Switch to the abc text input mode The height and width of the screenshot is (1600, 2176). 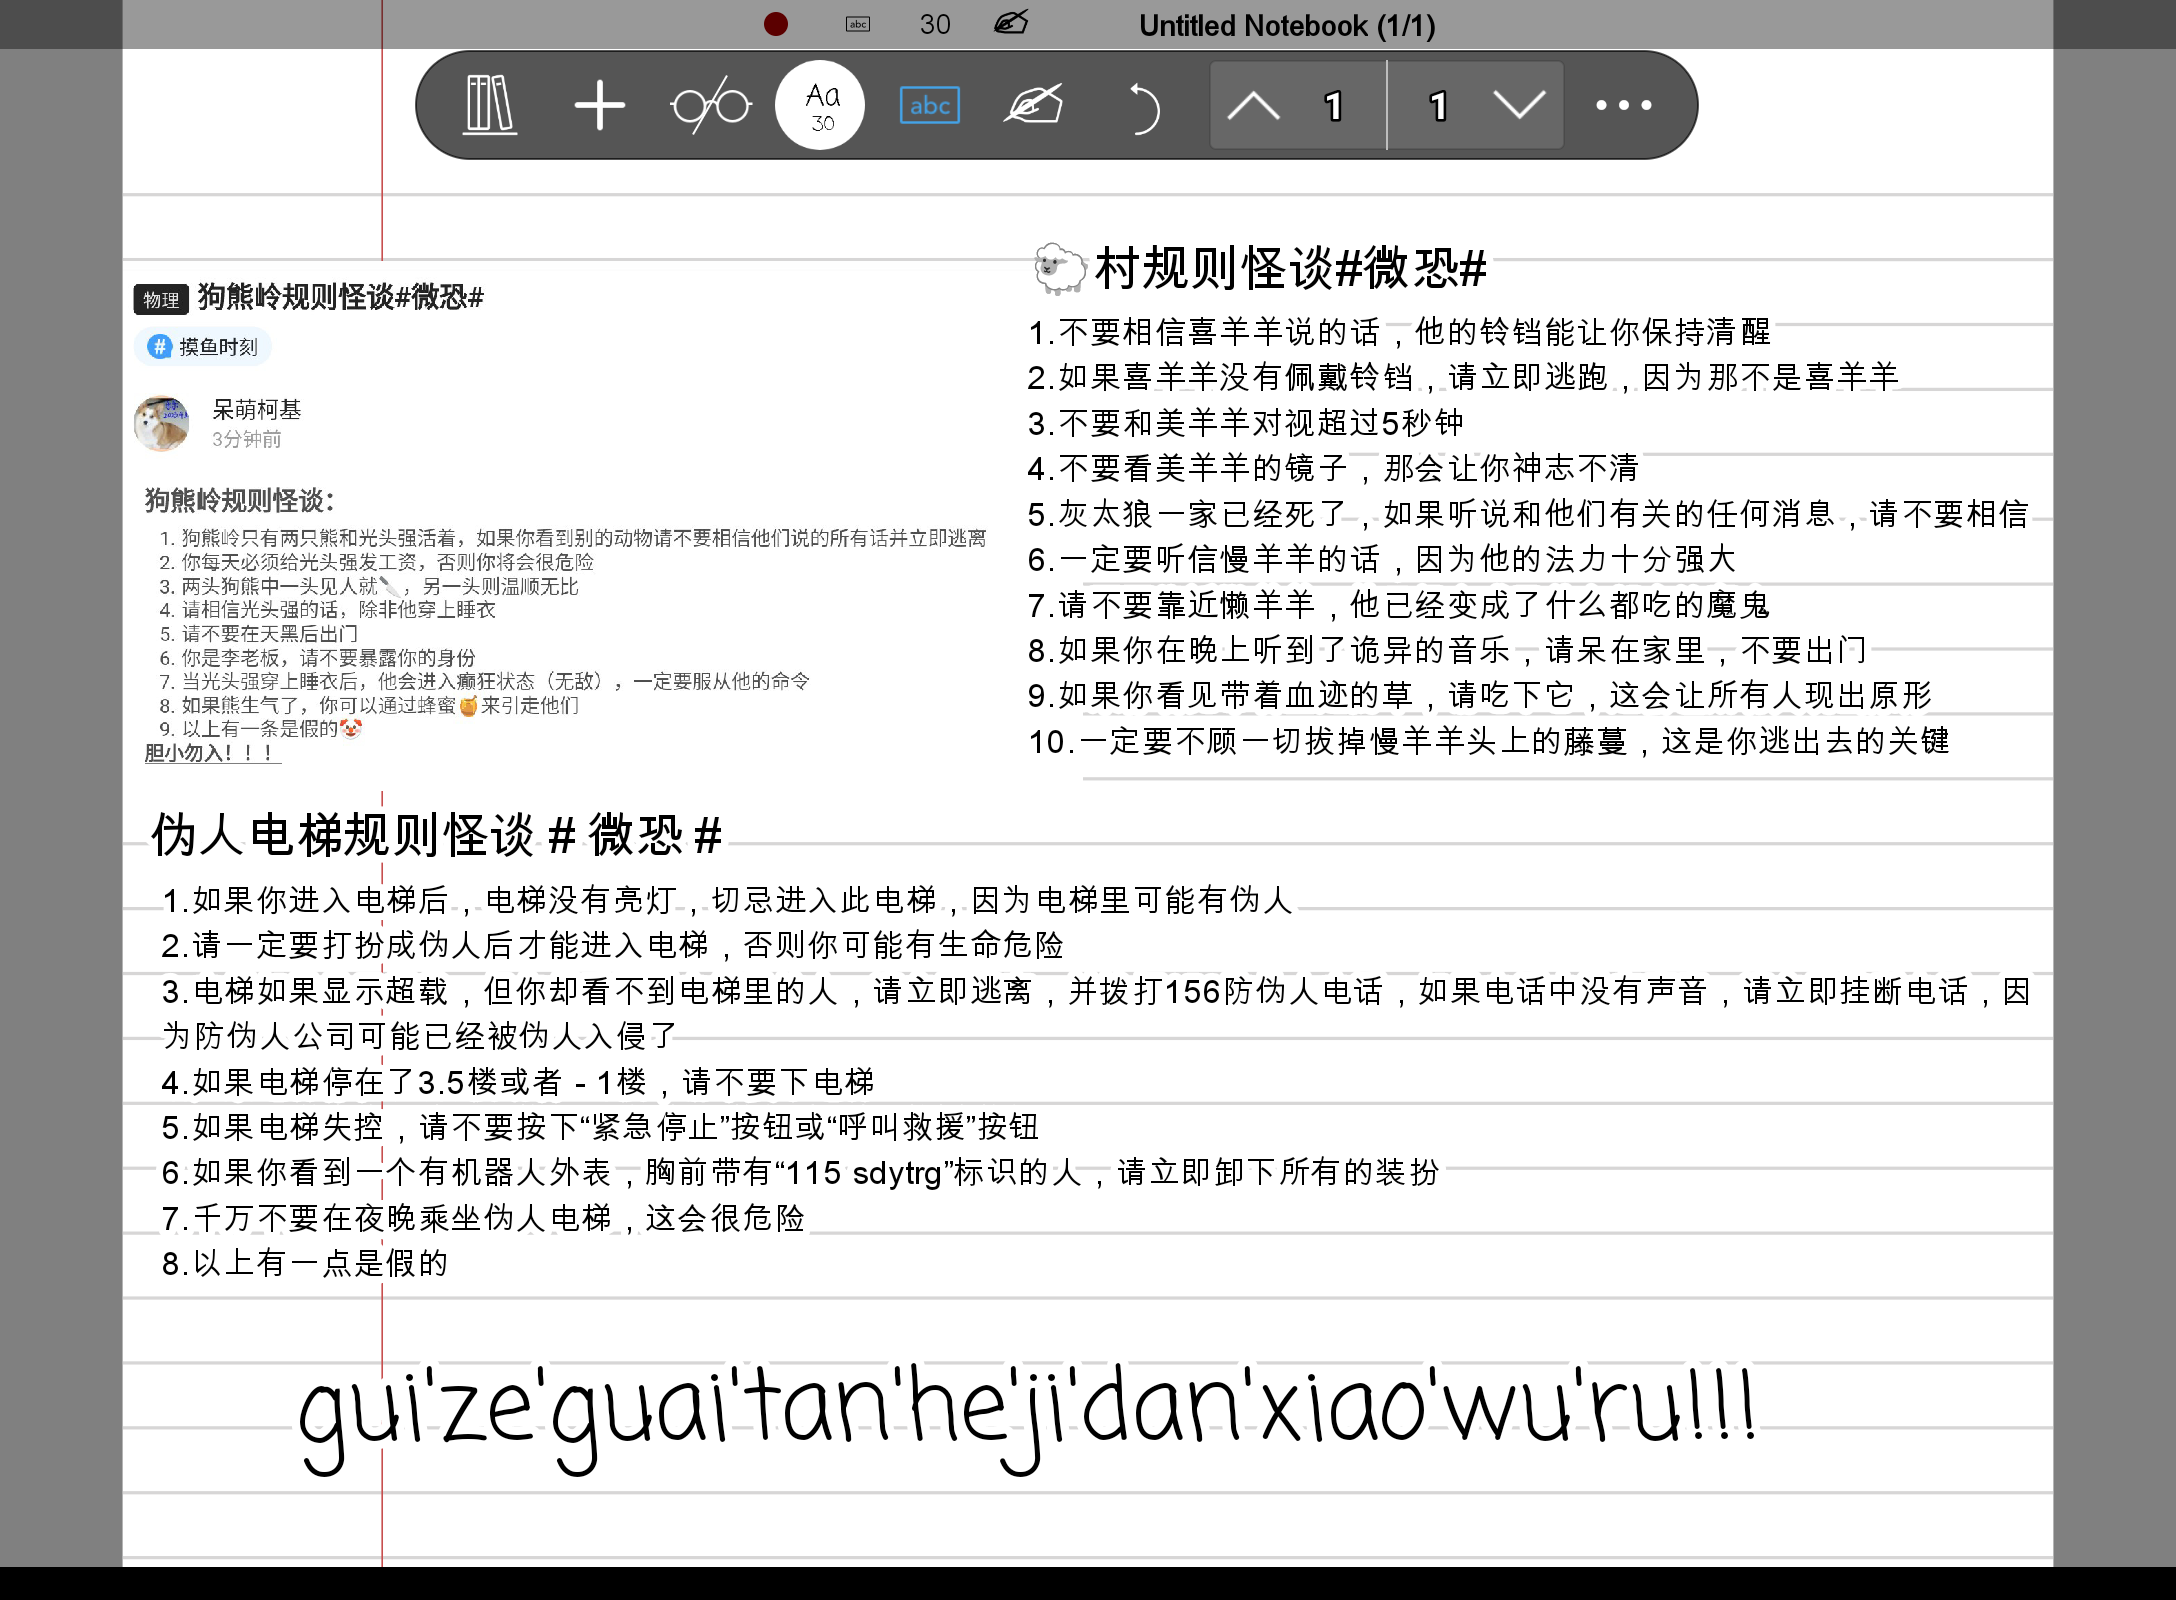(x=930, y=105)
